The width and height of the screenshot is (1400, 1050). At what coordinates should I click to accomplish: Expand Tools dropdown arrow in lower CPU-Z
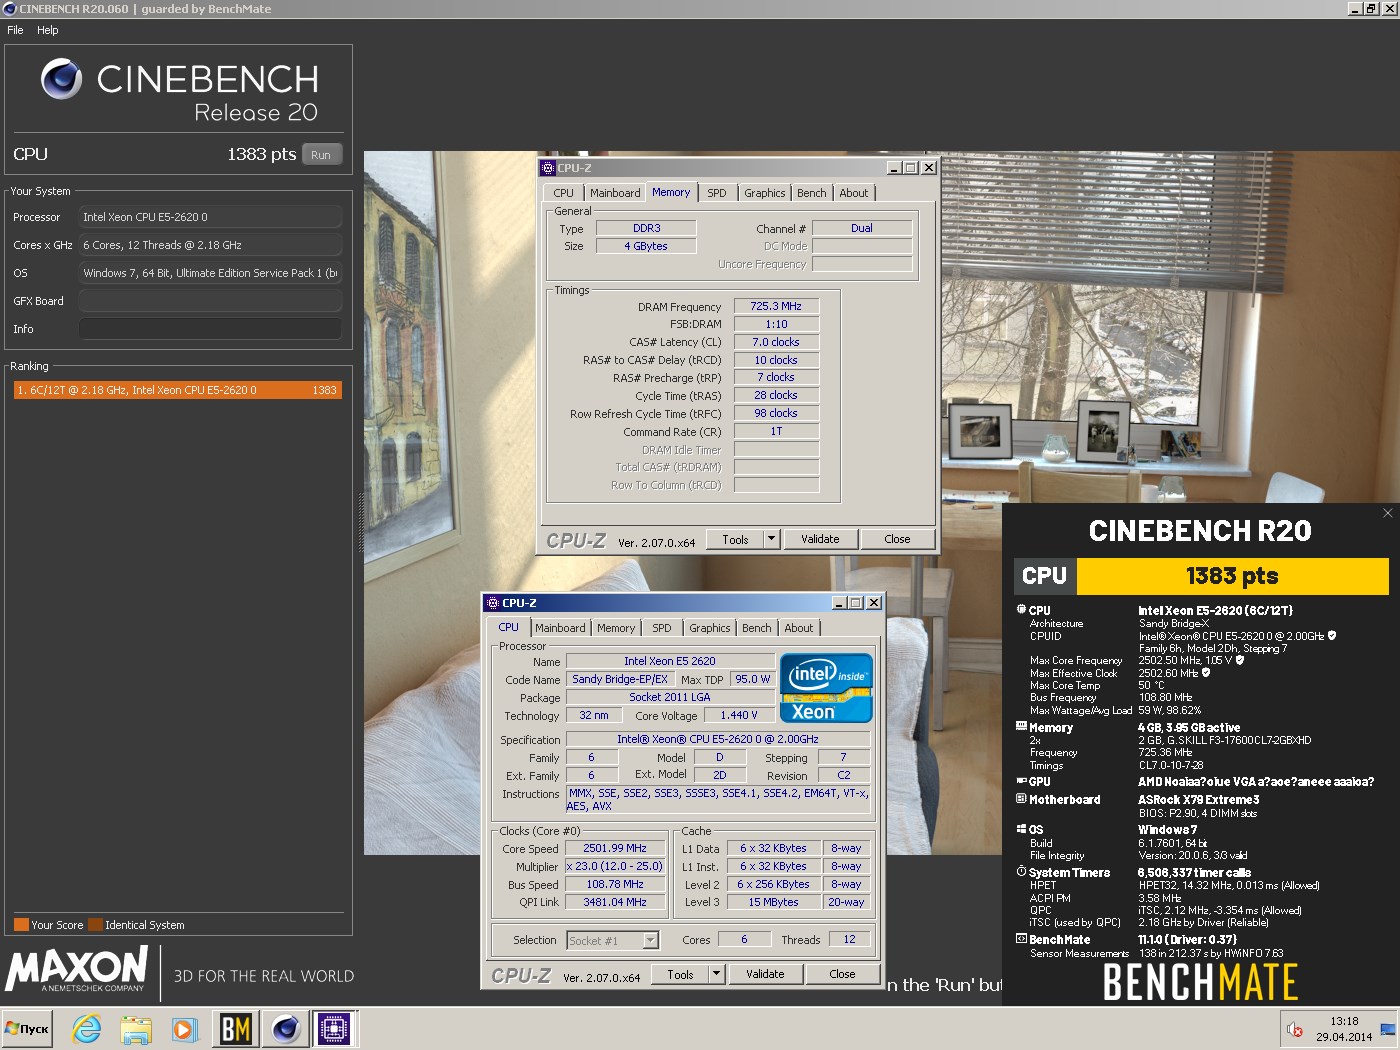[716, 974]
